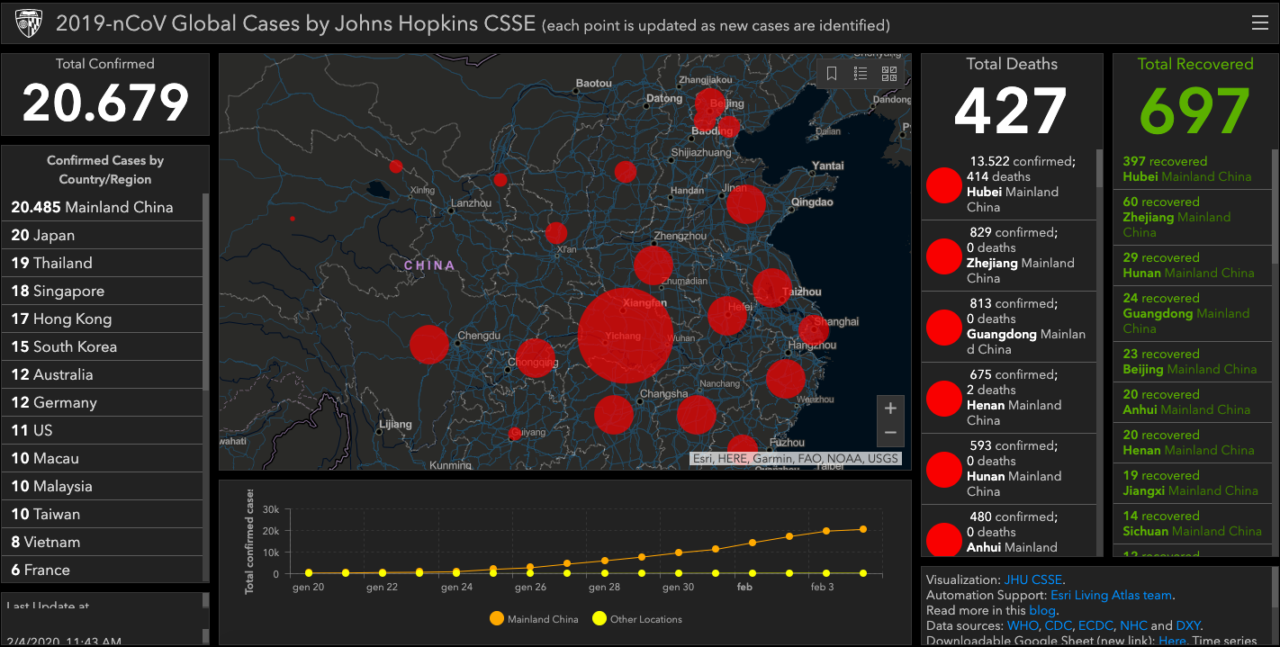Select Germany in the country list
This screenshot has width=1280, height=647.
pyautogui.click(x=102, y=403)
